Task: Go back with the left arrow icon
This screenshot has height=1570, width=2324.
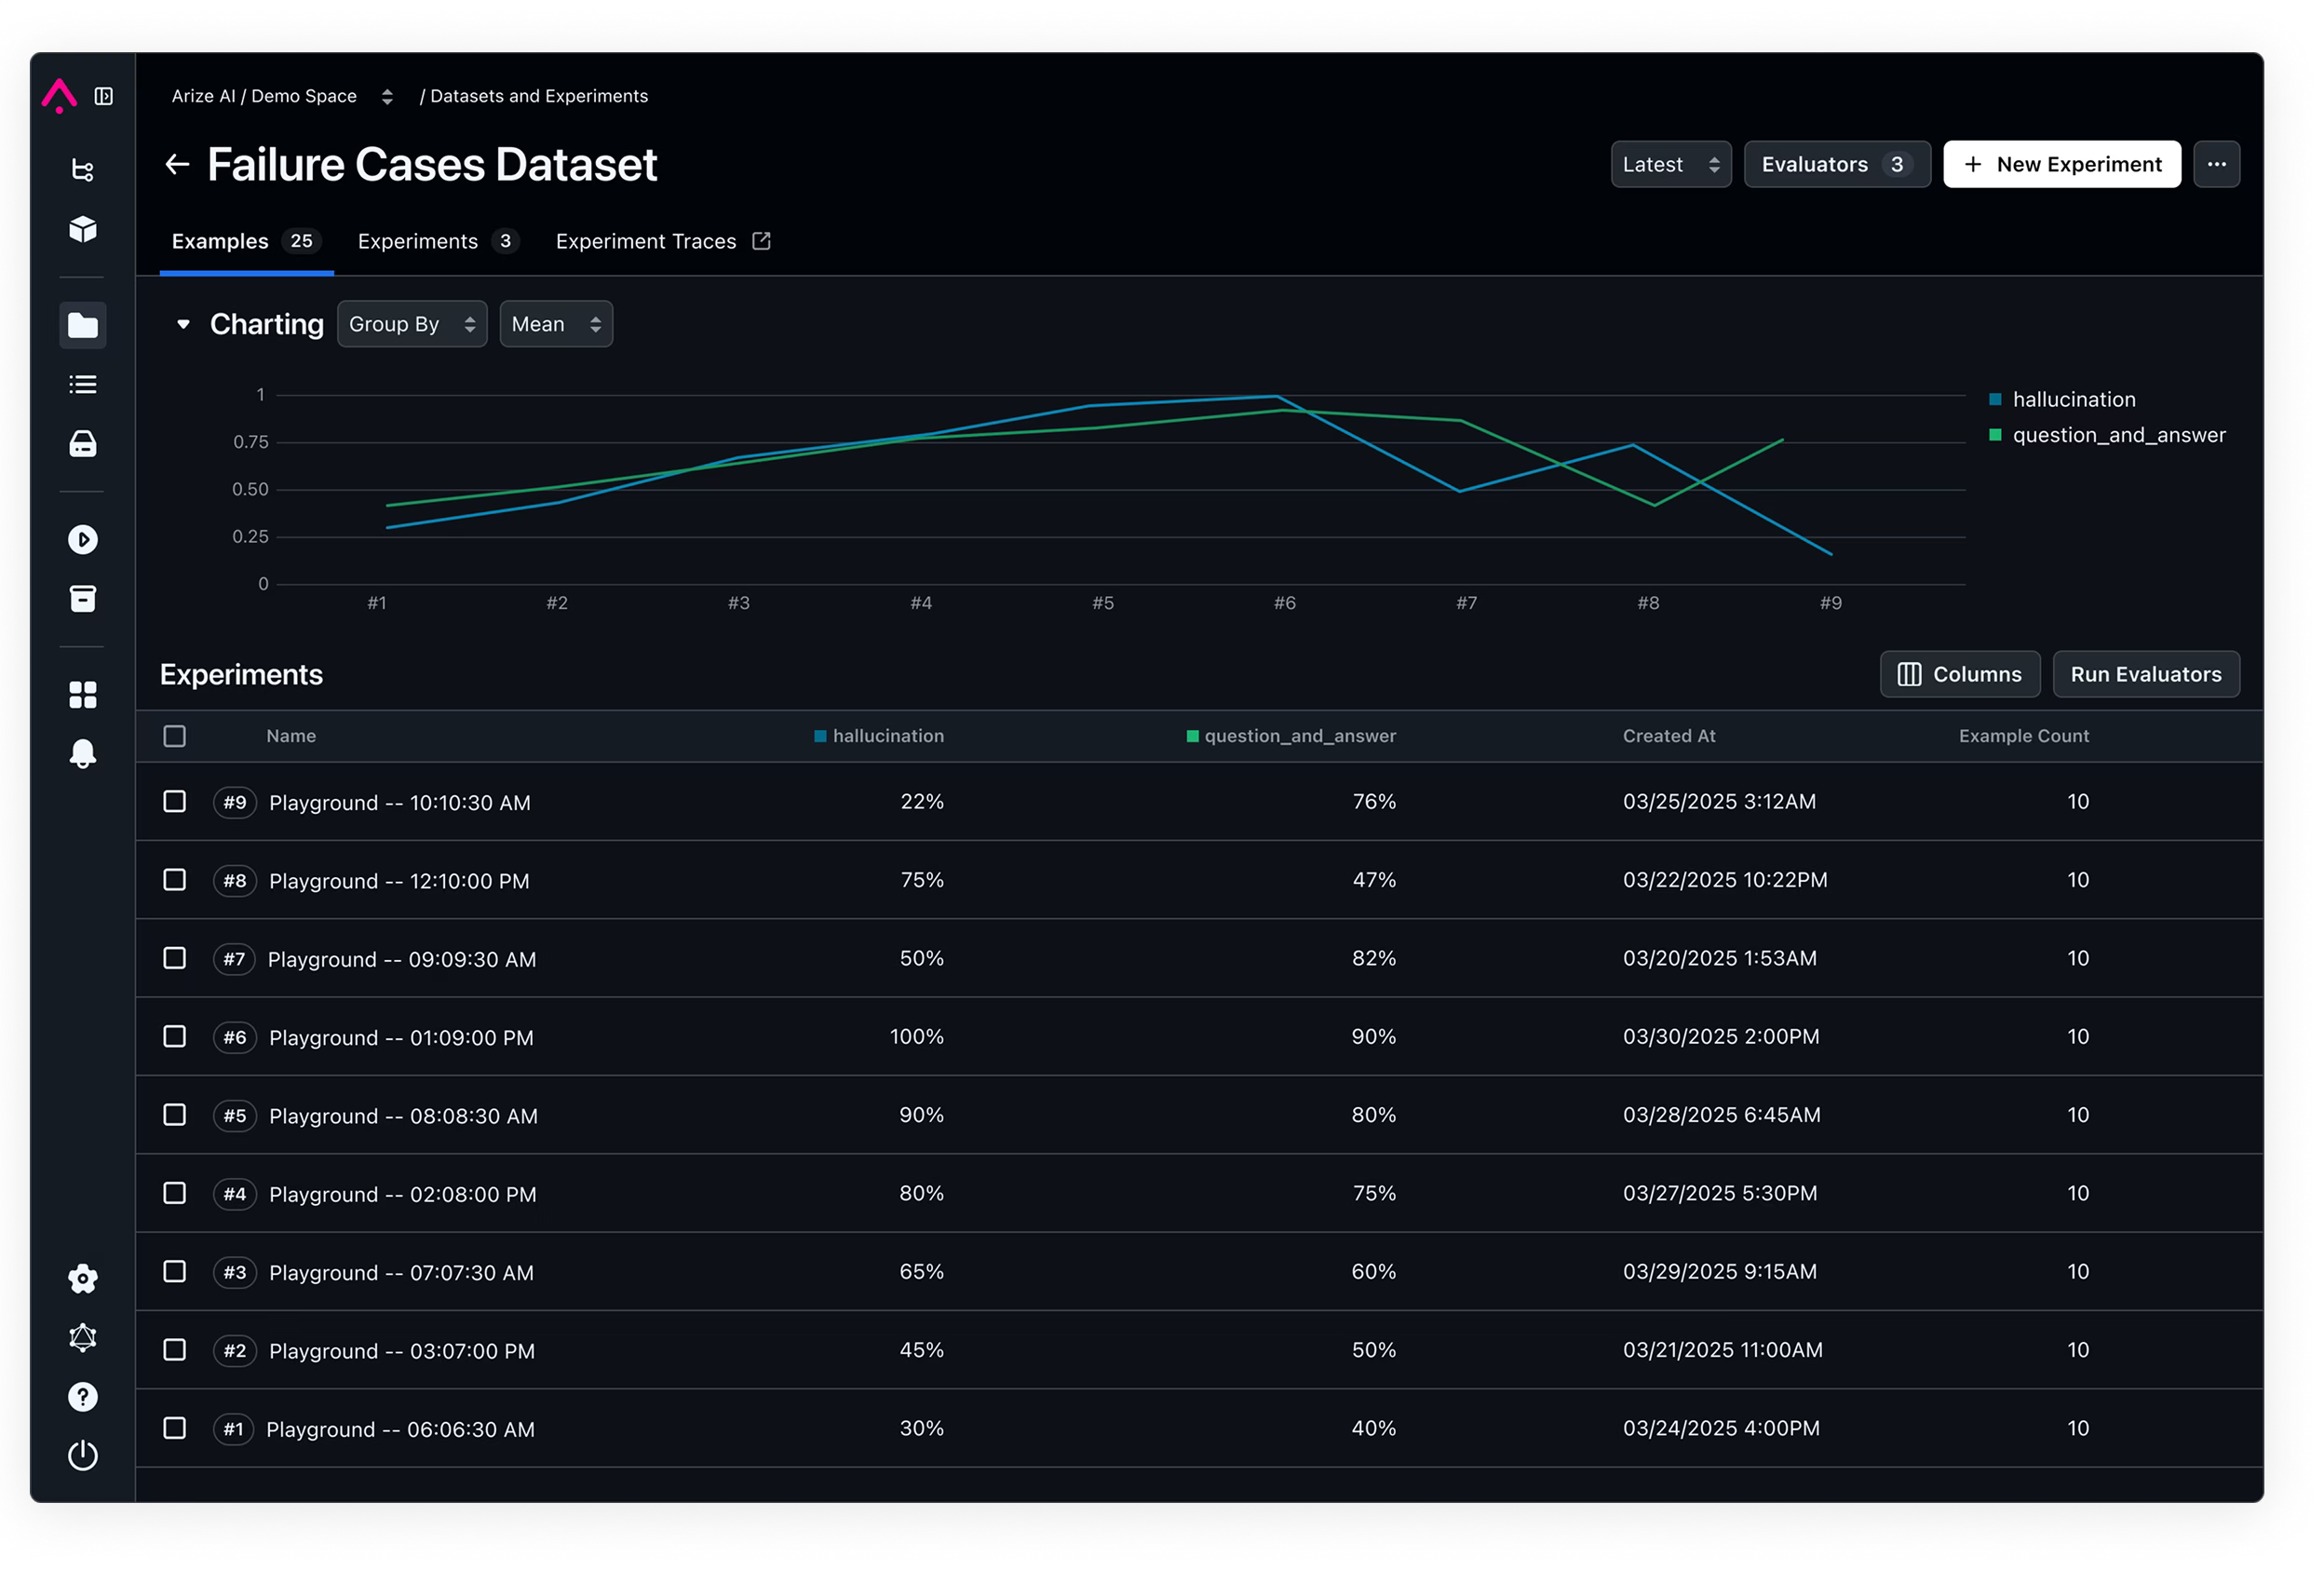Action: [177, 164]
